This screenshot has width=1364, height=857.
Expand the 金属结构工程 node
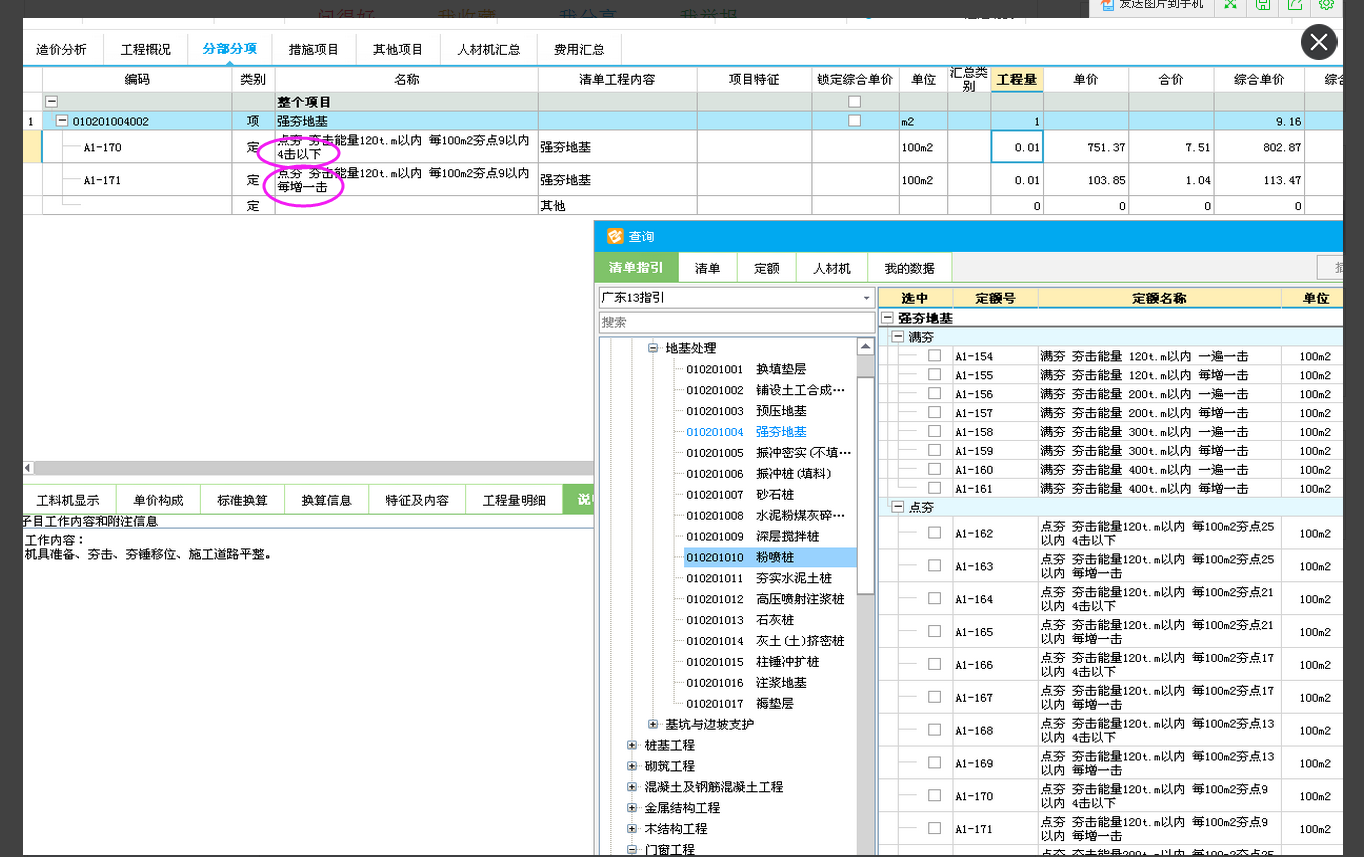coord(632,808)
